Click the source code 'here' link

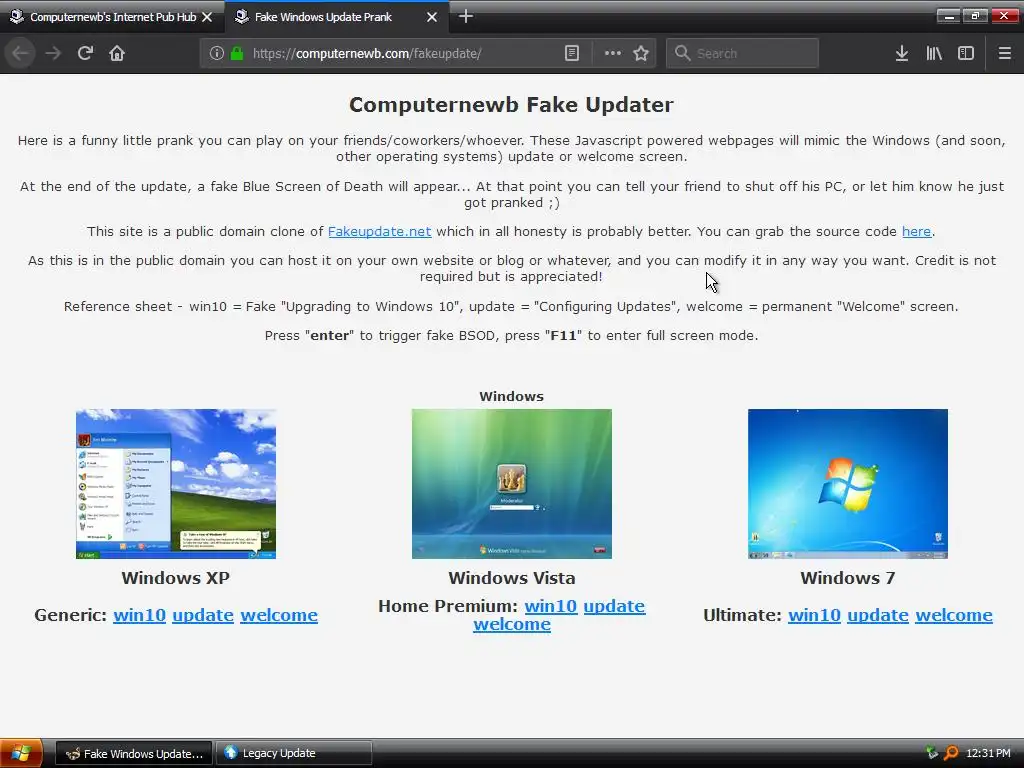[x=916, y=232]
